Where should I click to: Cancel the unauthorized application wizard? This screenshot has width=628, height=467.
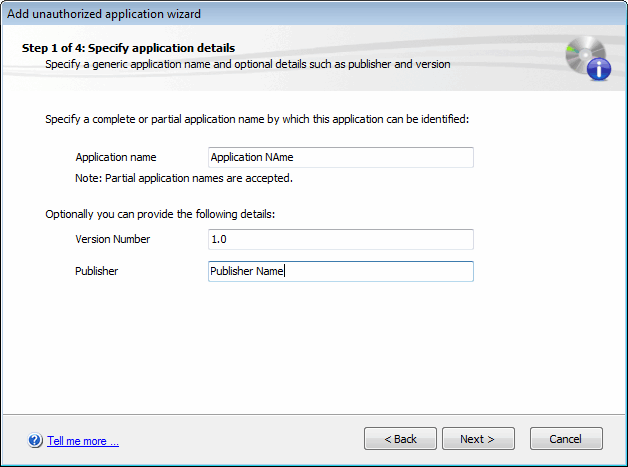(566, 439)
